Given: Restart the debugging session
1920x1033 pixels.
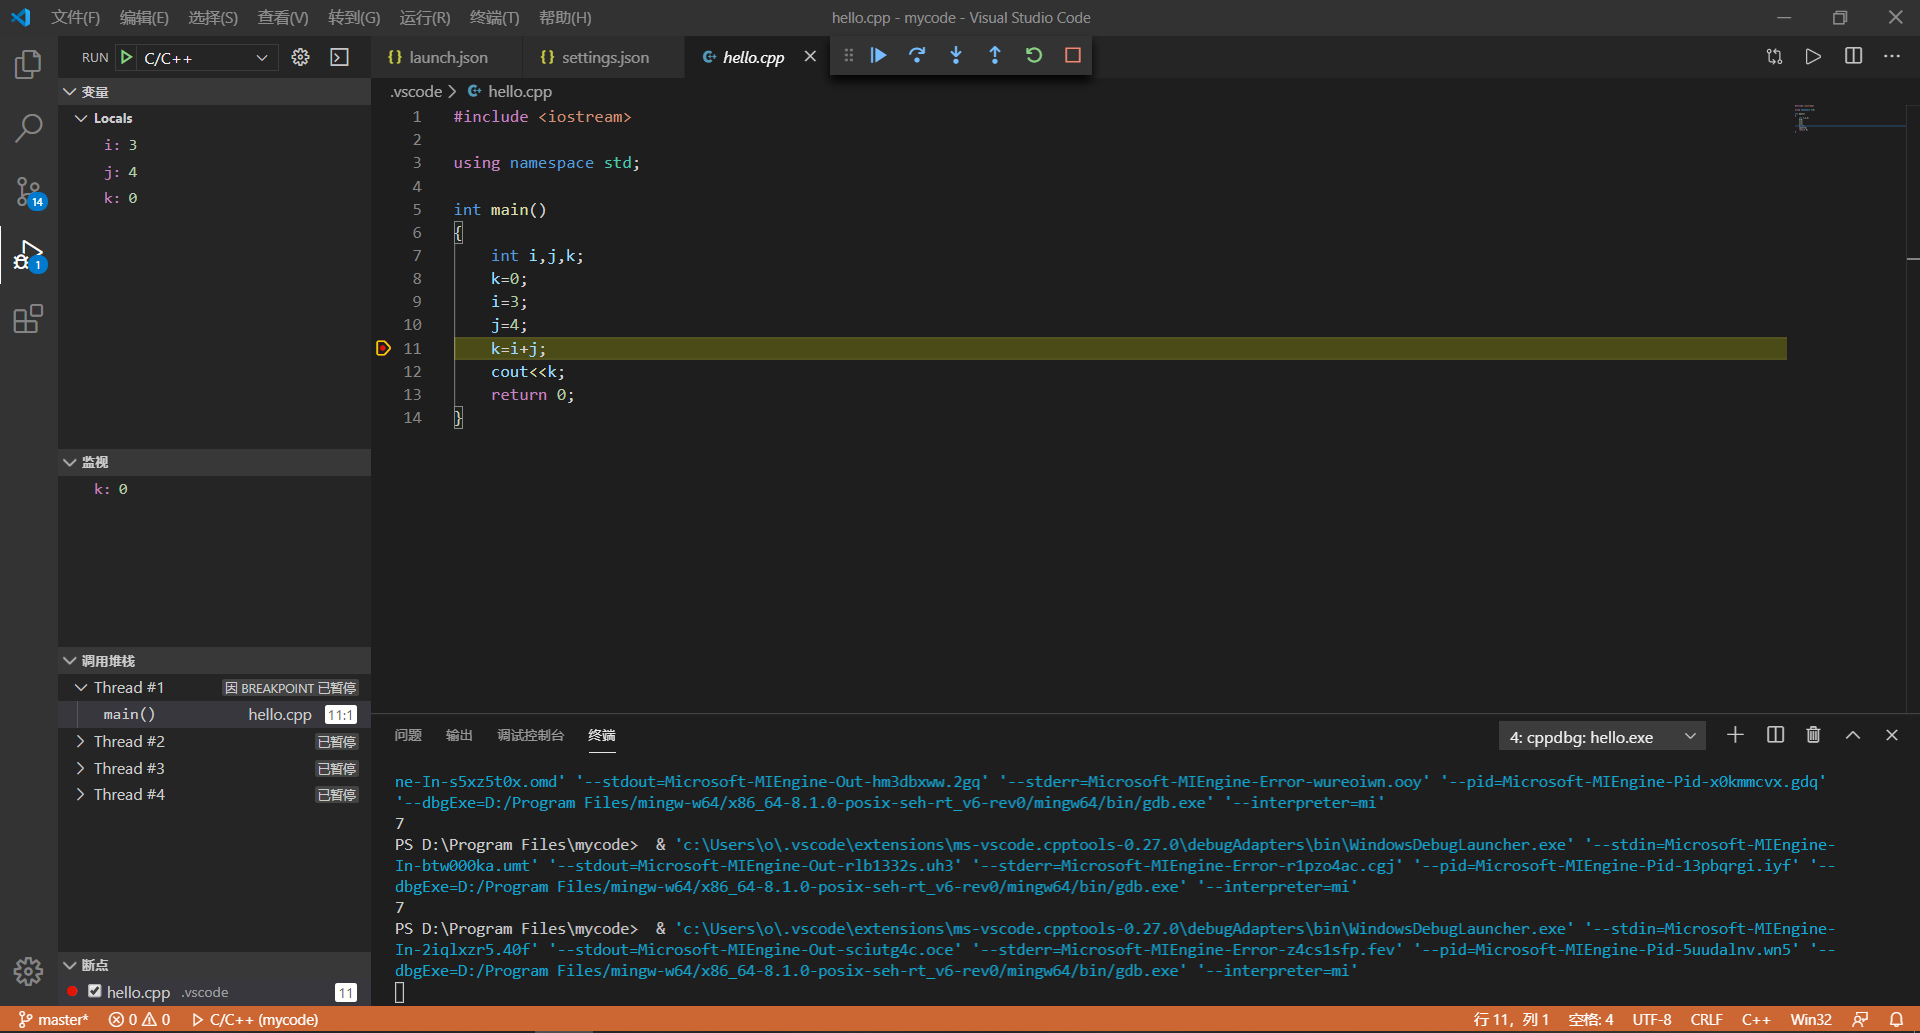Looking at the screenshot, I should click(1034, 56).
